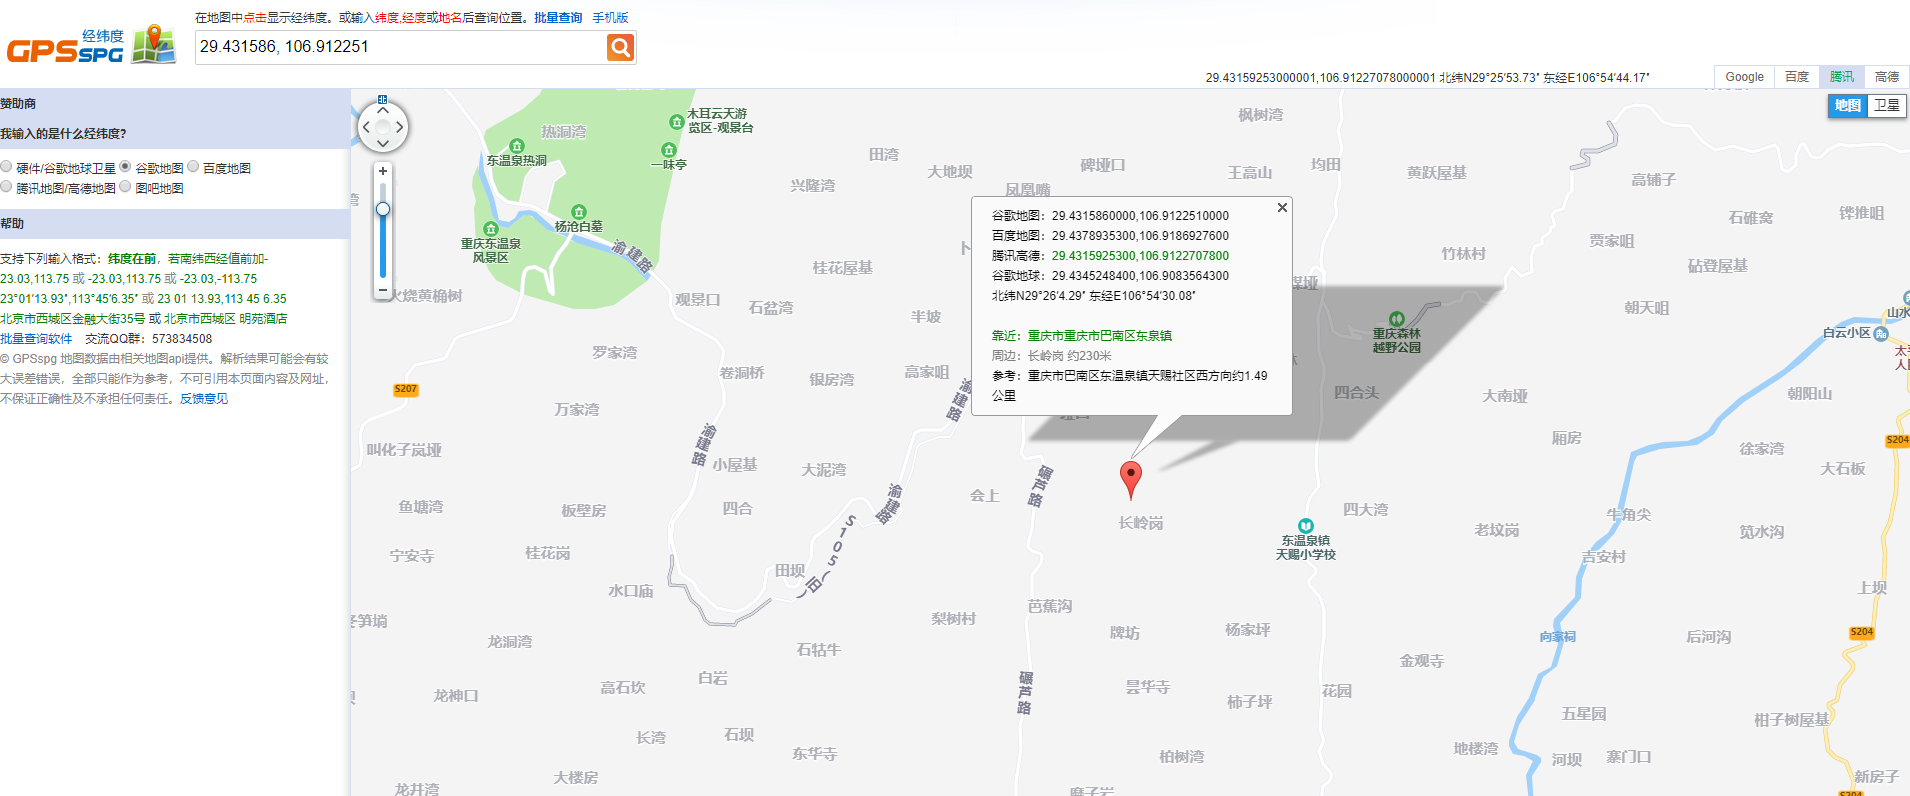Select 图吧地图 coordinate type radio
This screenshot has height=796, width=1910.
click(x=125, y=187)
